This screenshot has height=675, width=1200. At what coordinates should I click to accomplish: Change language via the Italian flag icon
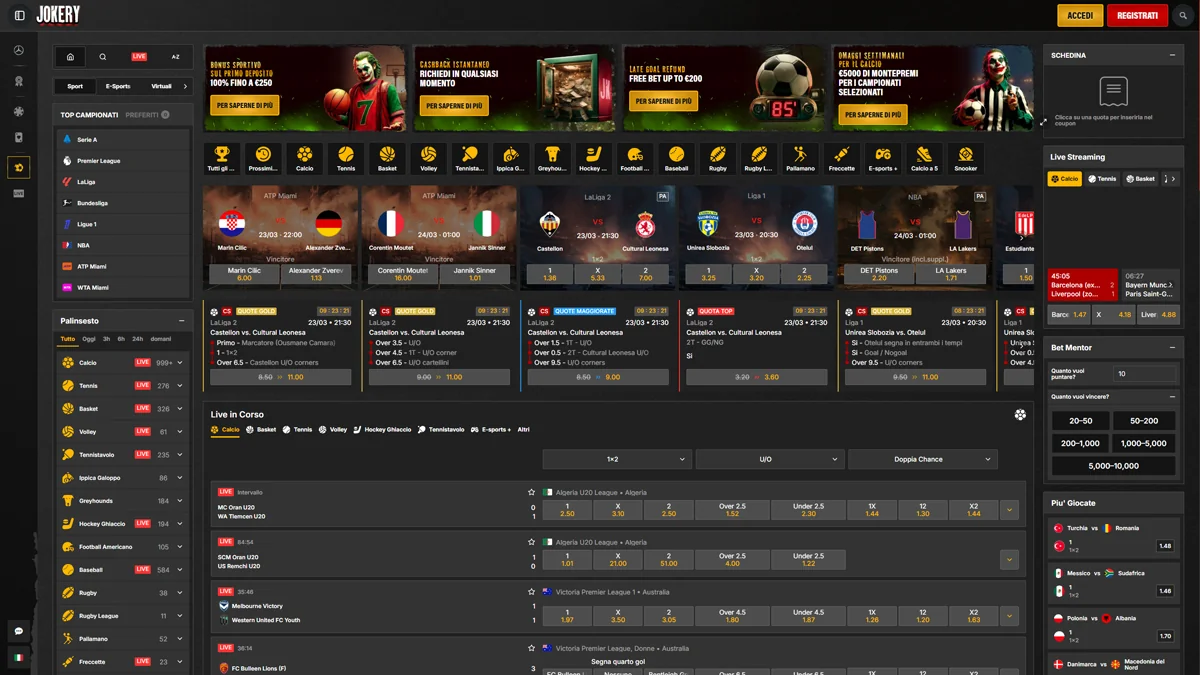click(18, 658)
